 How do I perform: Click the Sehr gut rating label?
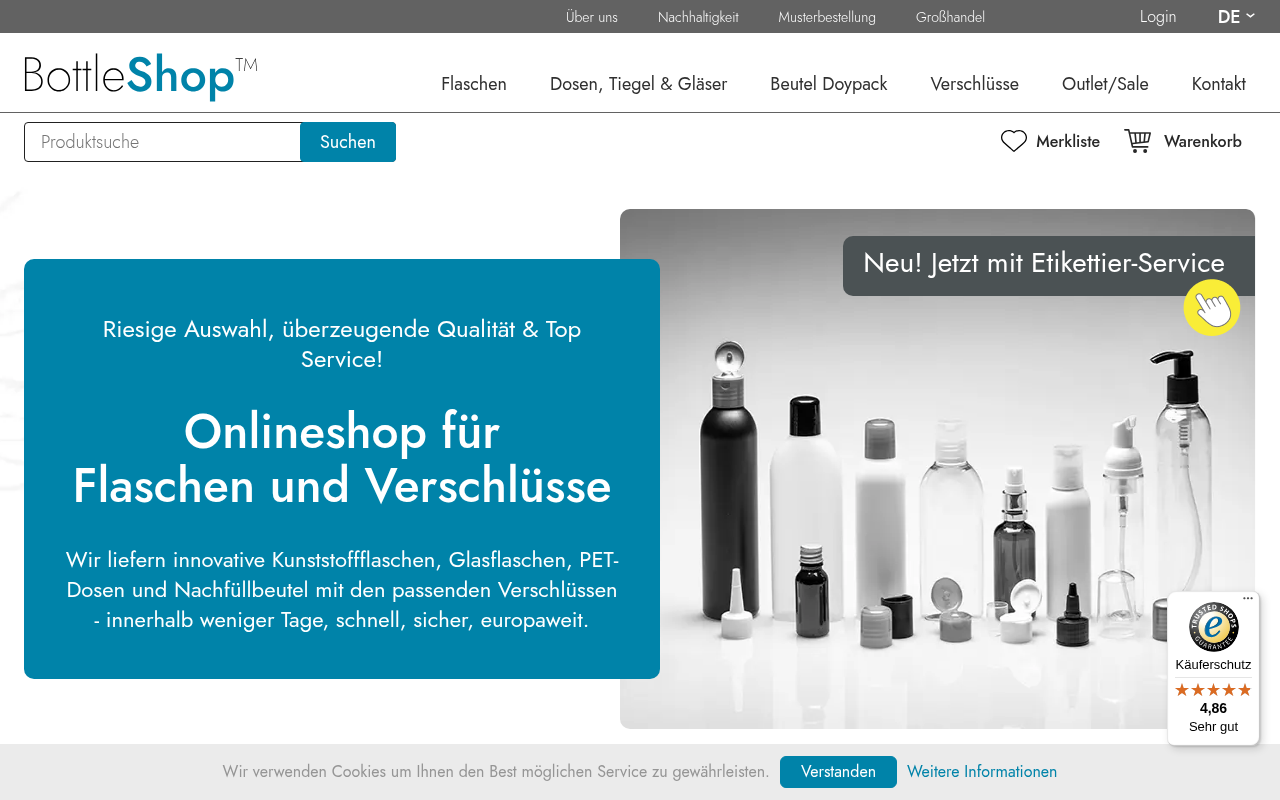pyautogui.click(x=1213, y=727)
